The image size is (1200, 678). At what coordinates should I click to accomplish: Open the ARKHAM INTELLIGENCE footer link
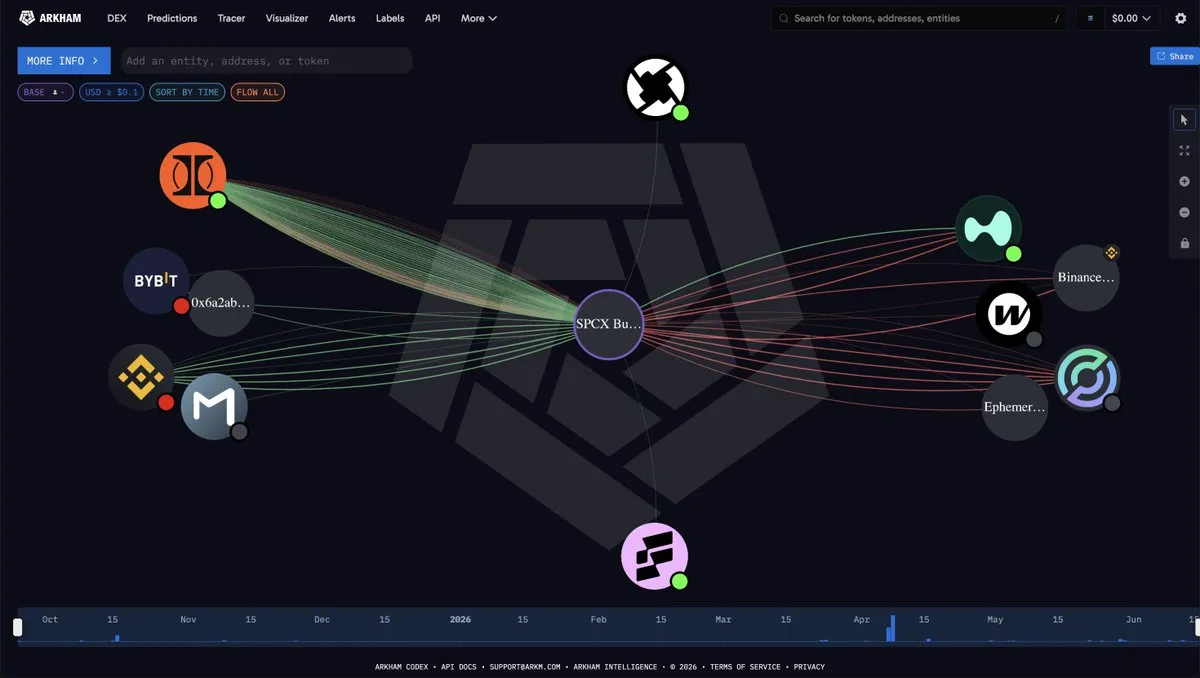[614, 667]
